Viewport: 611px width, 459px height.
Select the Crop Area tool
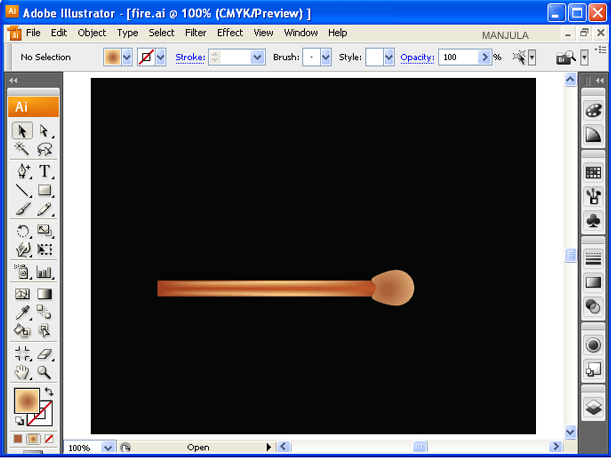(x=22, y=354)
